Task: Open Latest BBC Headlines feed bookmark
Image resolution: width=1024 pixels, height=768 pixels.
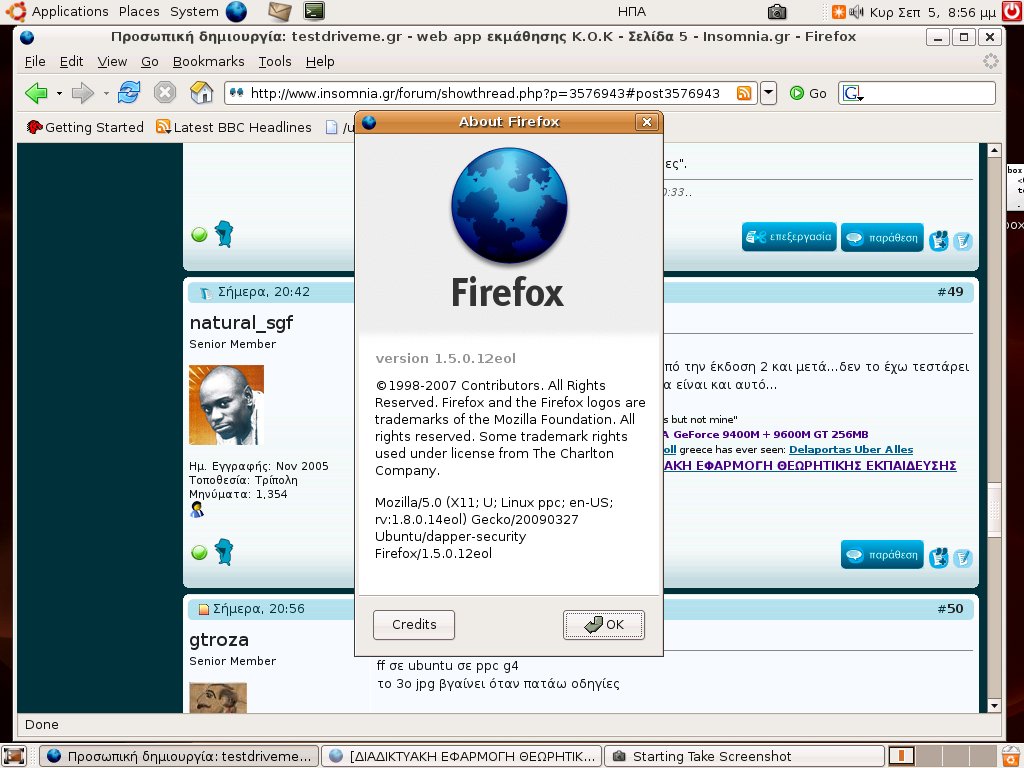Action: 234,127
